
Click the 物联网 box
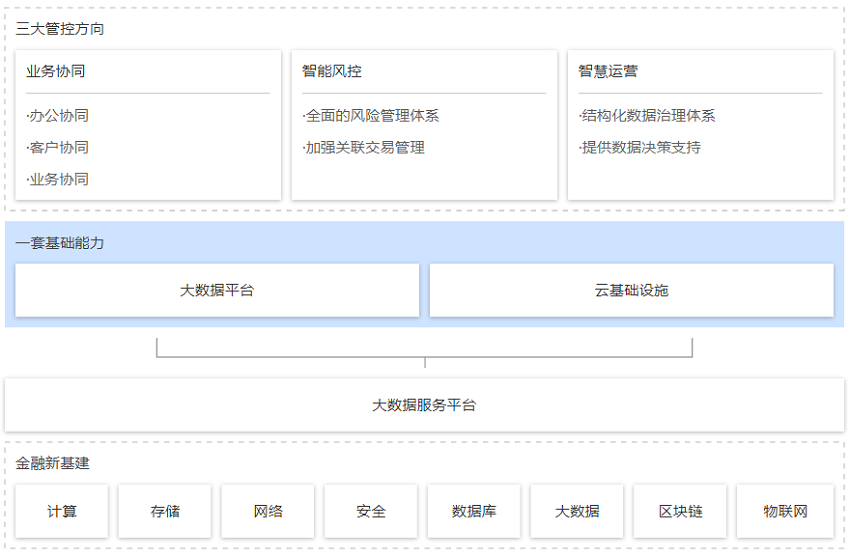click(x=785, y=511)
